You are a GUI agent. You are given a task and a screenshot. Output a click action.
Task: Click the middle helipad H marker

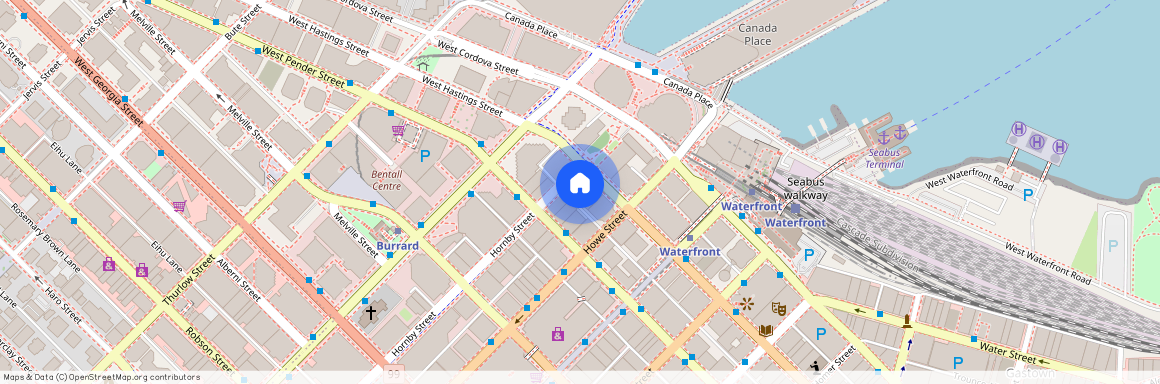point(1036,141)
